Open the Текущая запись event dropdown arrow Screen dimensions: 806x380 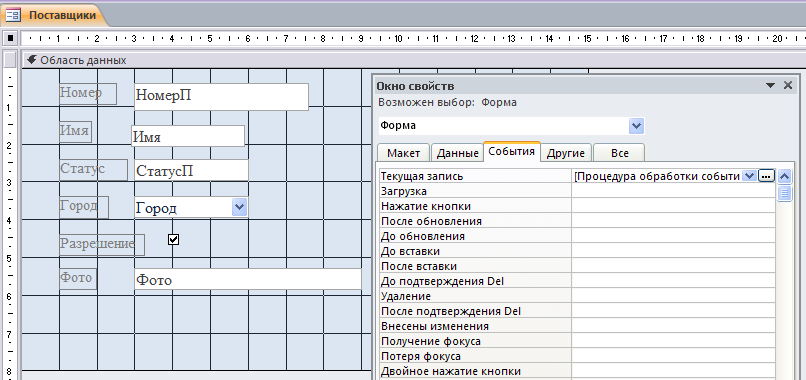point(750,176)
